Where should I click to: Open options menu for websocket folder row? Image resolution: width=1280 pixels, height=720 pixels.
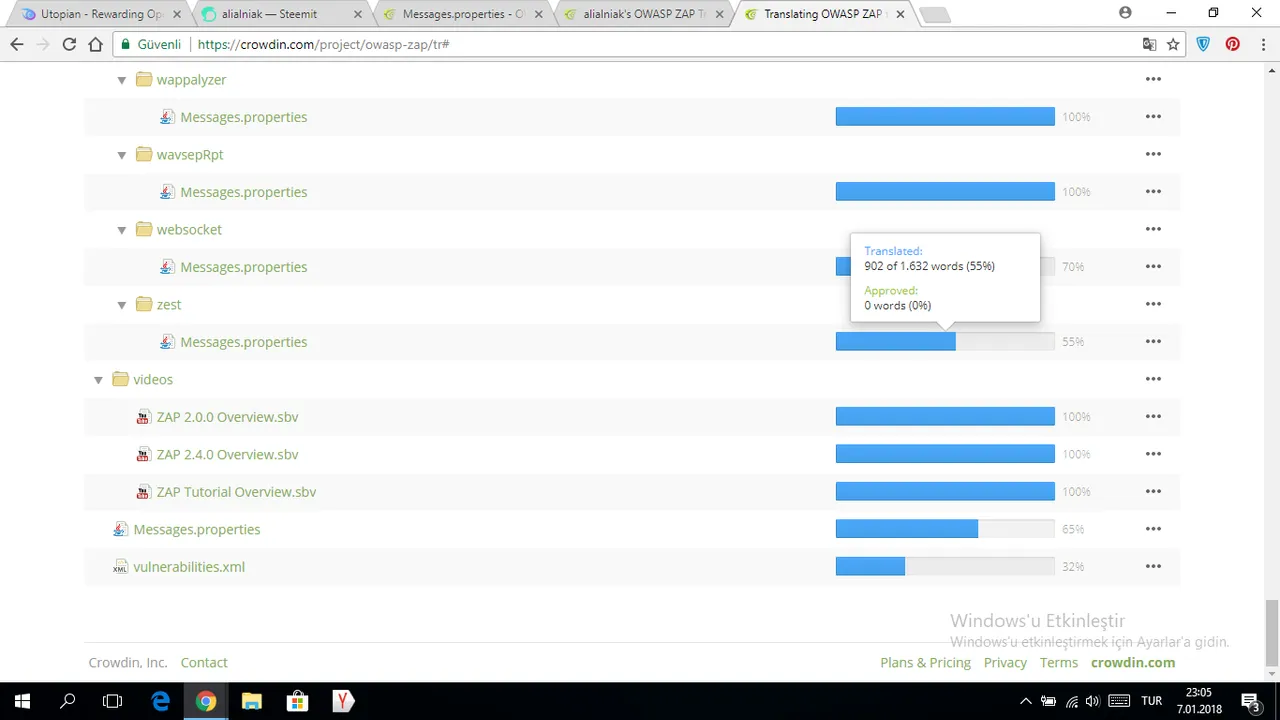[1153, 229]
